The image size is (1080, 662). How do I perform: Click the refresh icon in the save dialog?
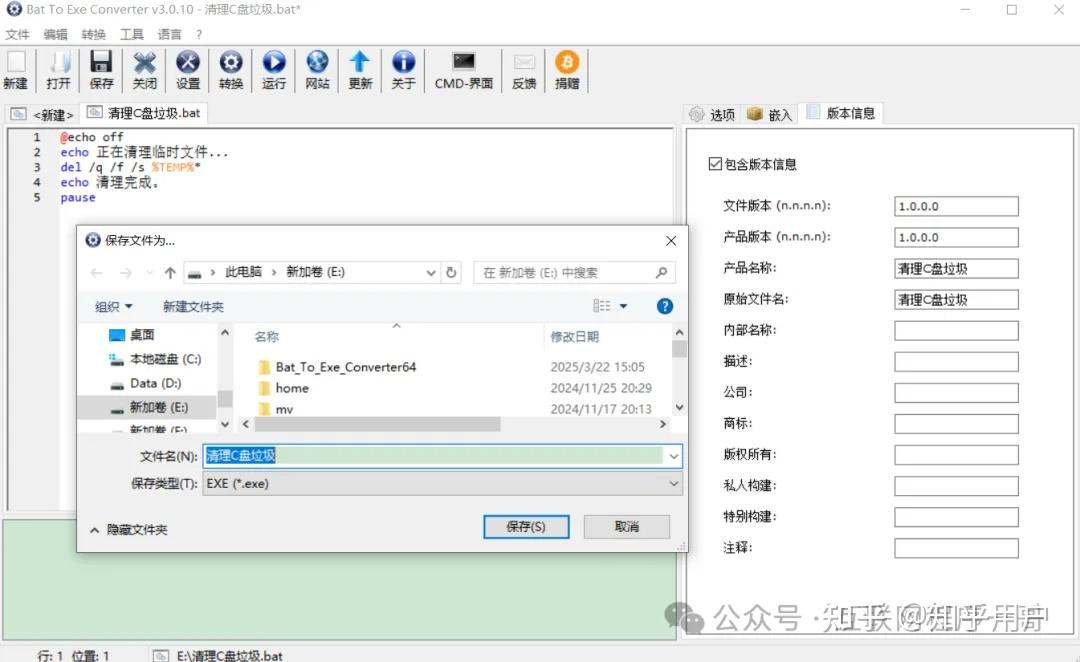tap(451, 272)
